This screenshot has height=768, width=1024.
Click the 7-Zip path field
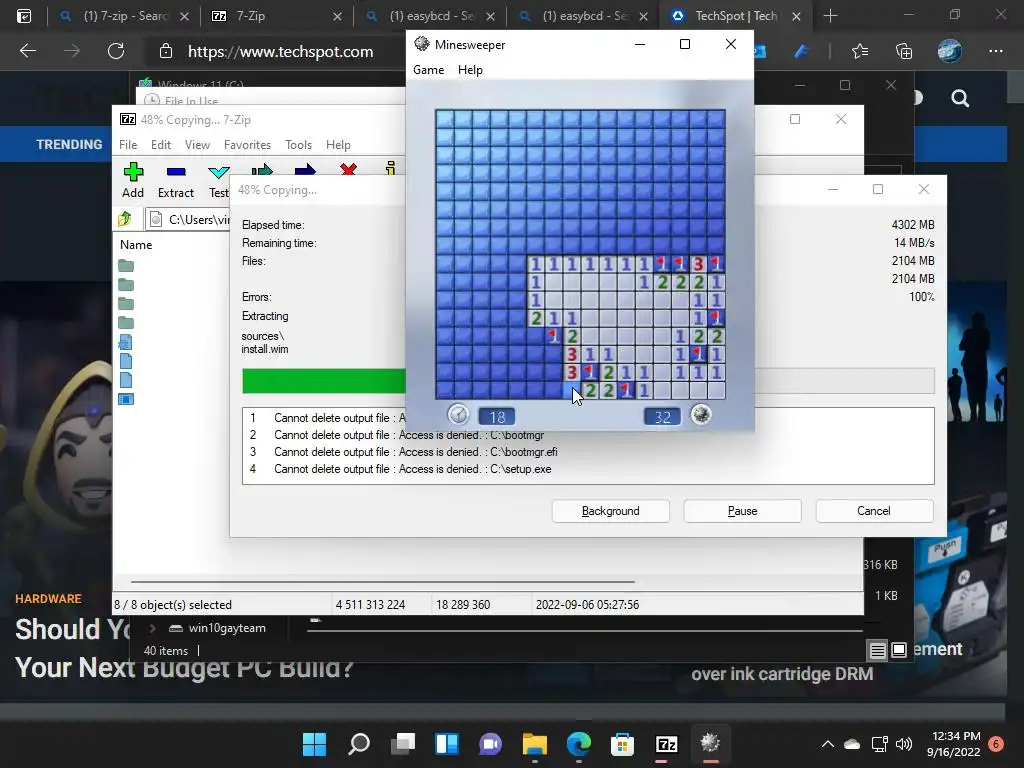click(x=188, y=219)
